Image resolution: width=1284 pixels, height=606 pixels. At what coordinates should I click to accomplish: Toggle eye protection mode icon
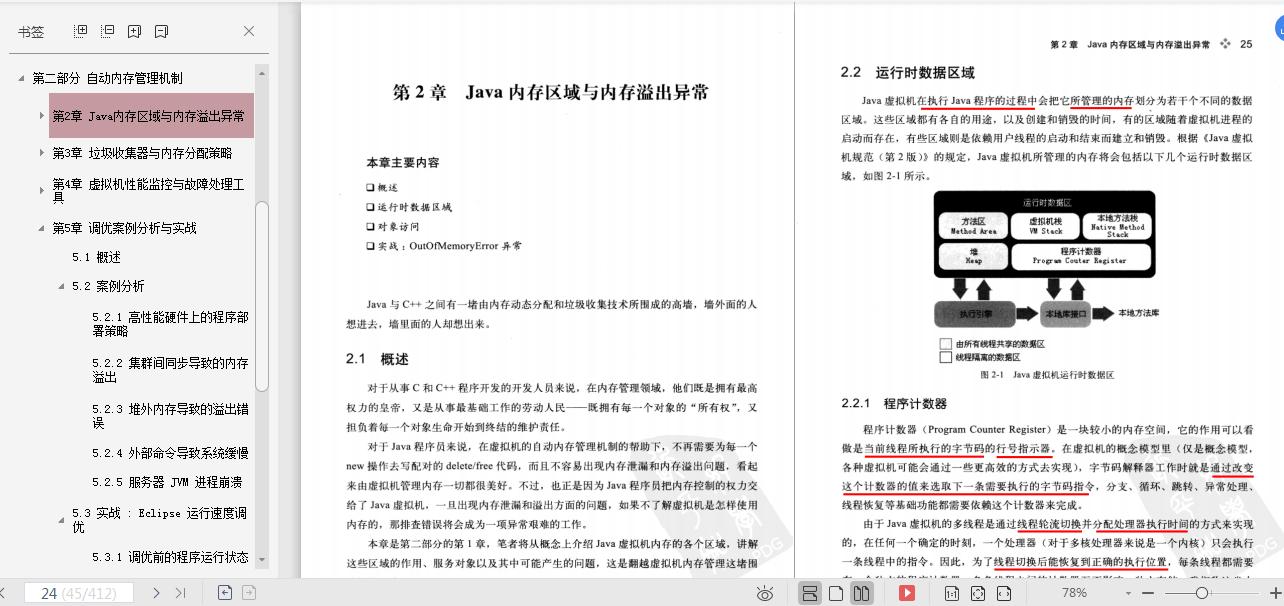click(x=765, y=594)
